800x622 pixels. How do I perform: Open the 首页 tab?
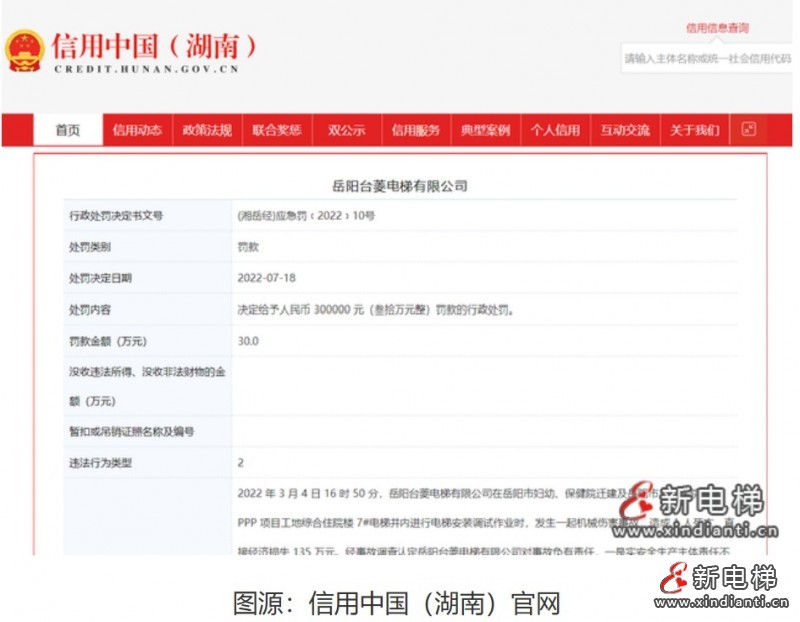coord(67,131)
